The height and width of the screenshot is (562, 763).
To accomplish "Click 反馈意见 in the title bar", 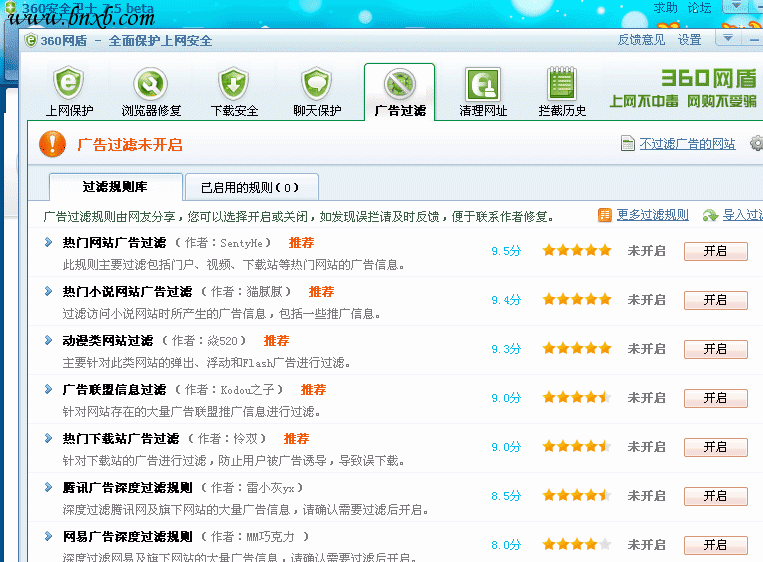I will (x=641, y=40).
